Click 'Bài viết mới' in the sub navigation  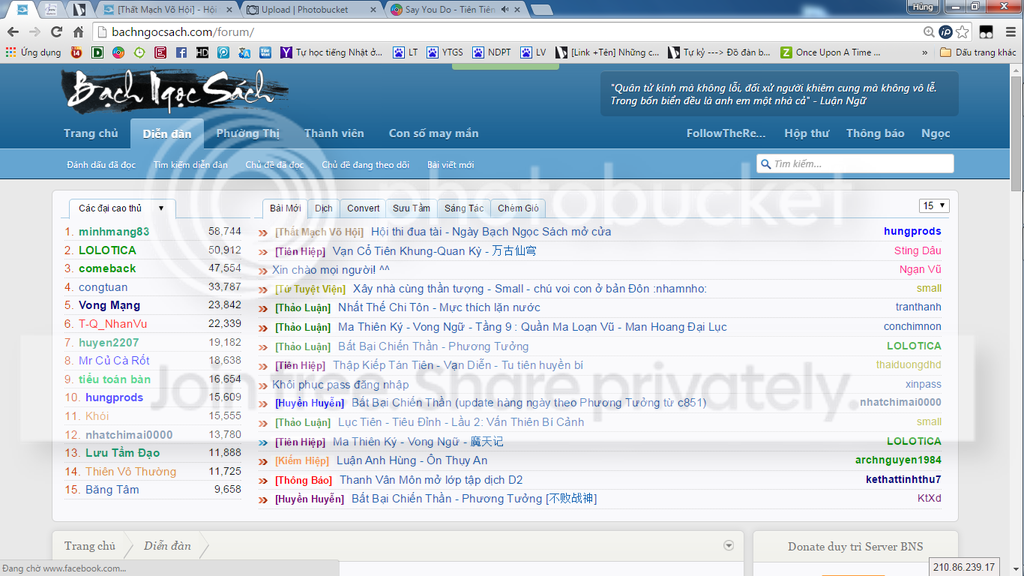(x=450, y=165)
